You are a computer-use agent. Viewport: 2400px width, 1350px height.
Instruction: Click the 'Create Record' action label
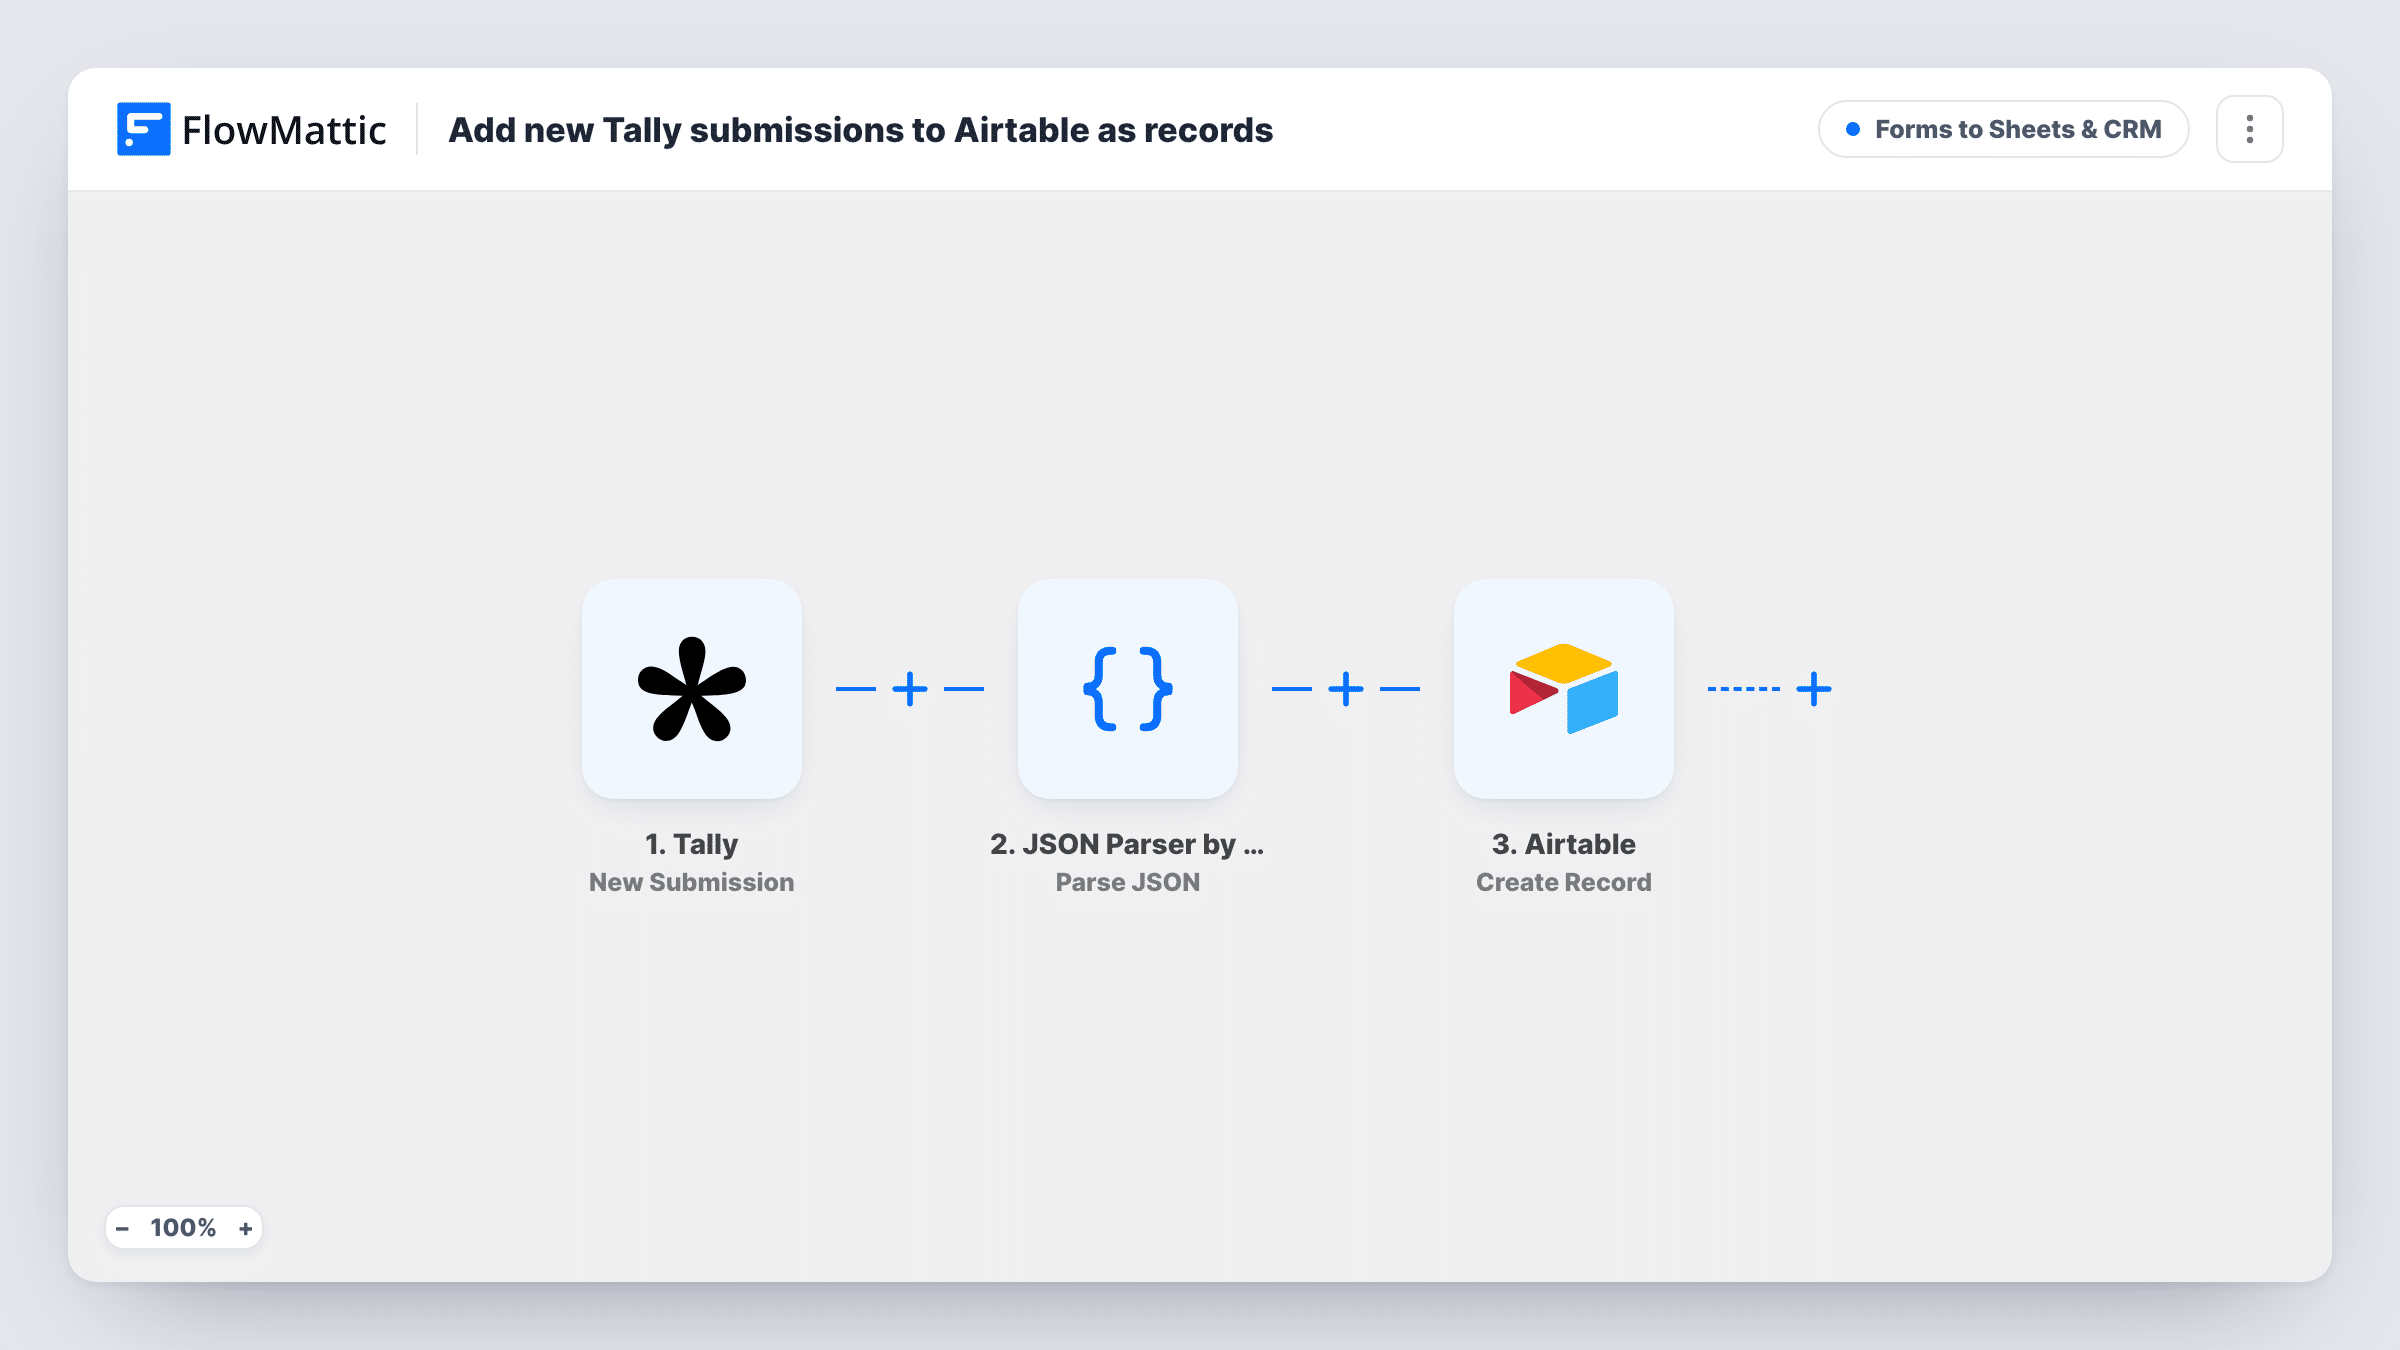(1564, 882)
